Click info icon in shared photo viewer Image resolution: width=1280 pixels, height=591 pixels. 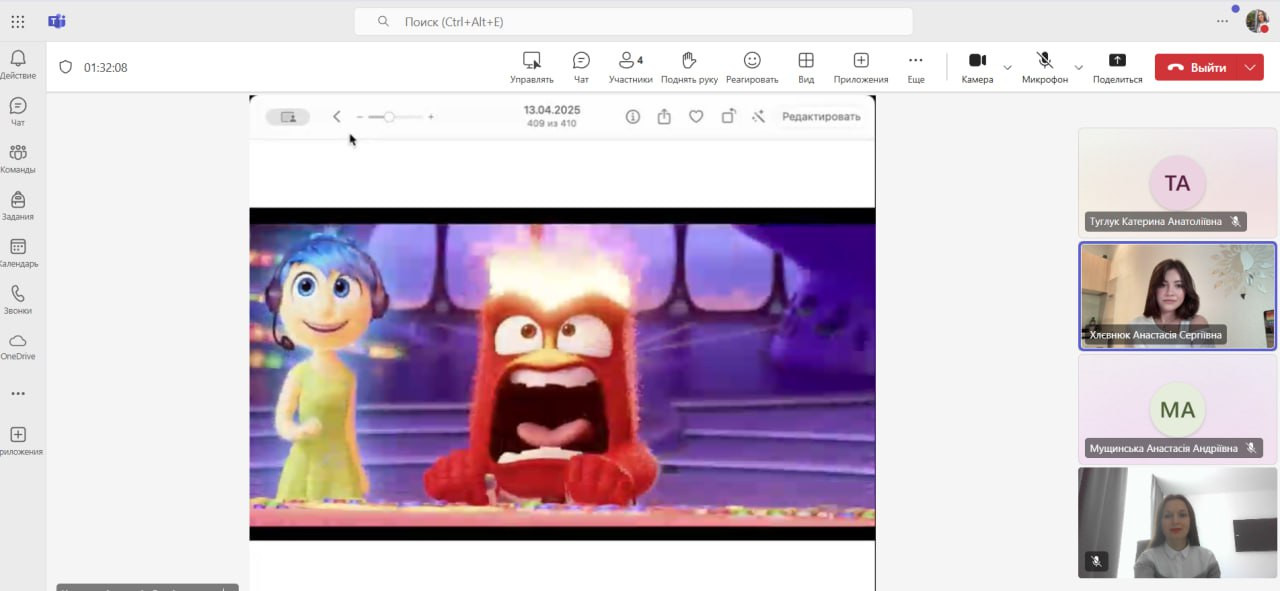point(633,117)
